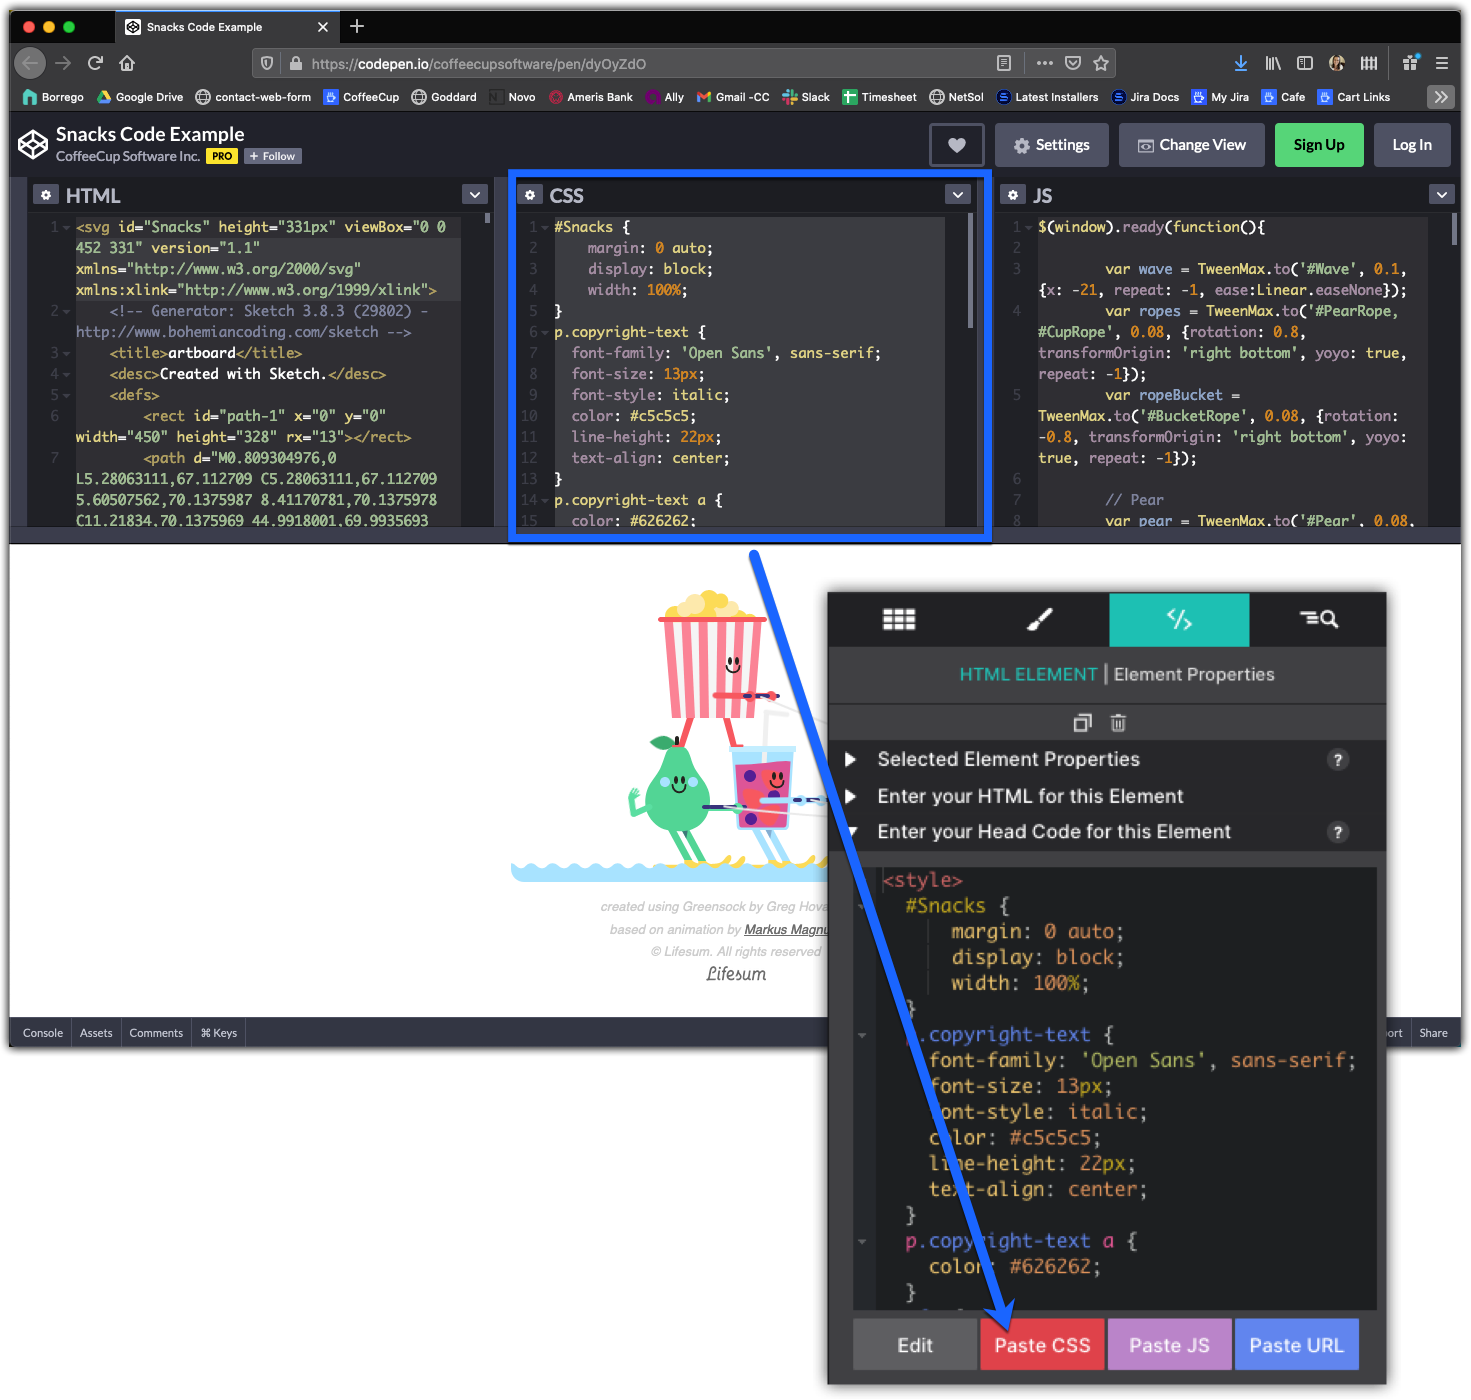
Task: Expand the HTML editor dropdown chevron
Action: [475, 195]
